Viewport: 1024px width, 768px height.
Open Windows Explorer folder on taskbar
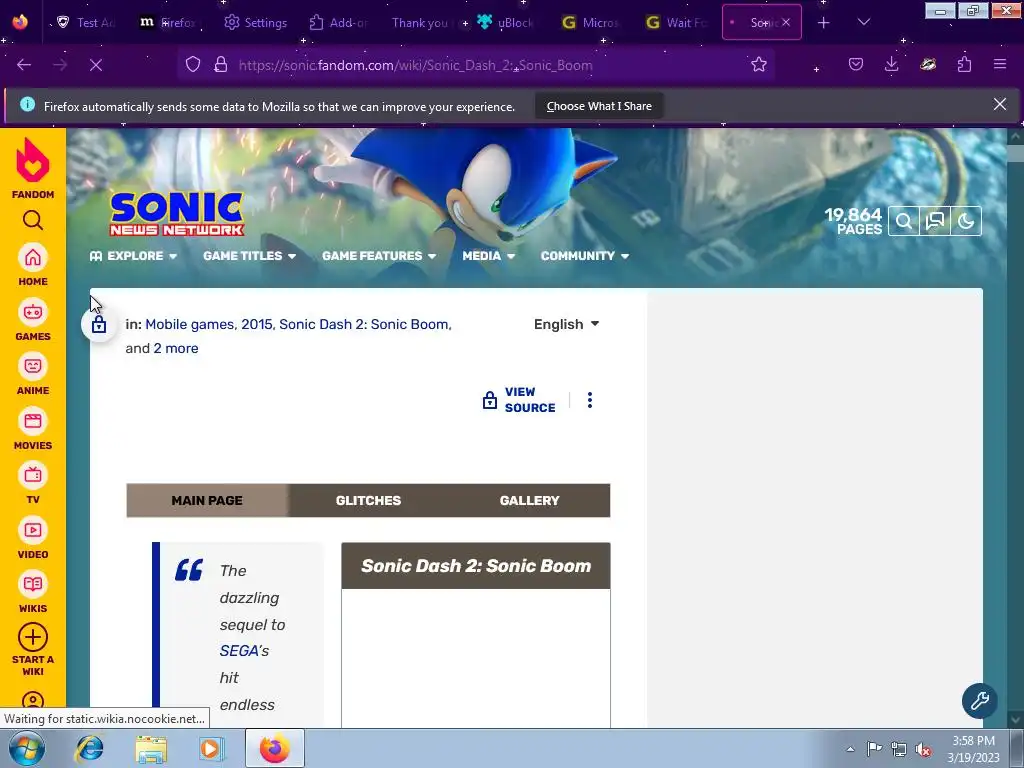tap(151, 748)
